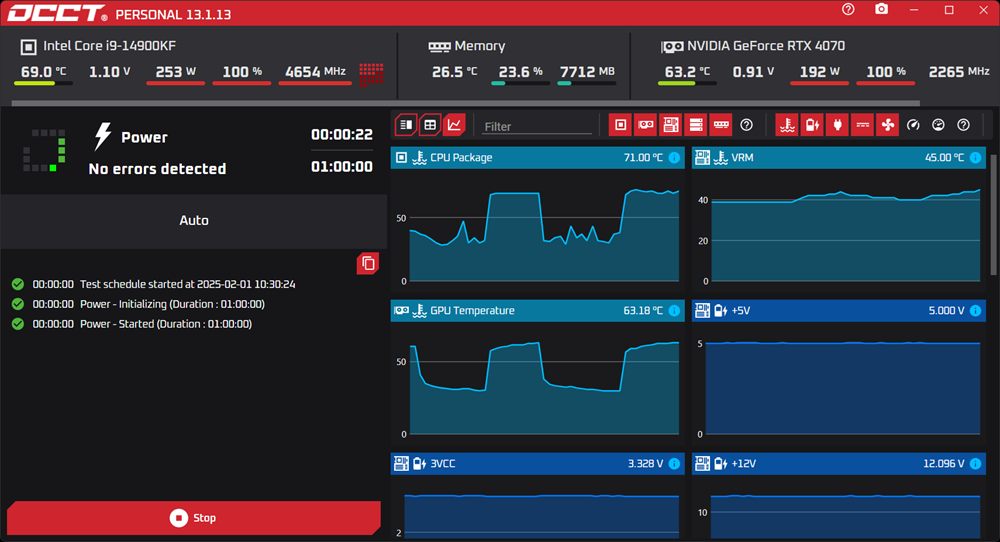The width and height of the screenshot is (1000, 542).
Task: Click the 'No errors detected' status
Action: [157, 168]
